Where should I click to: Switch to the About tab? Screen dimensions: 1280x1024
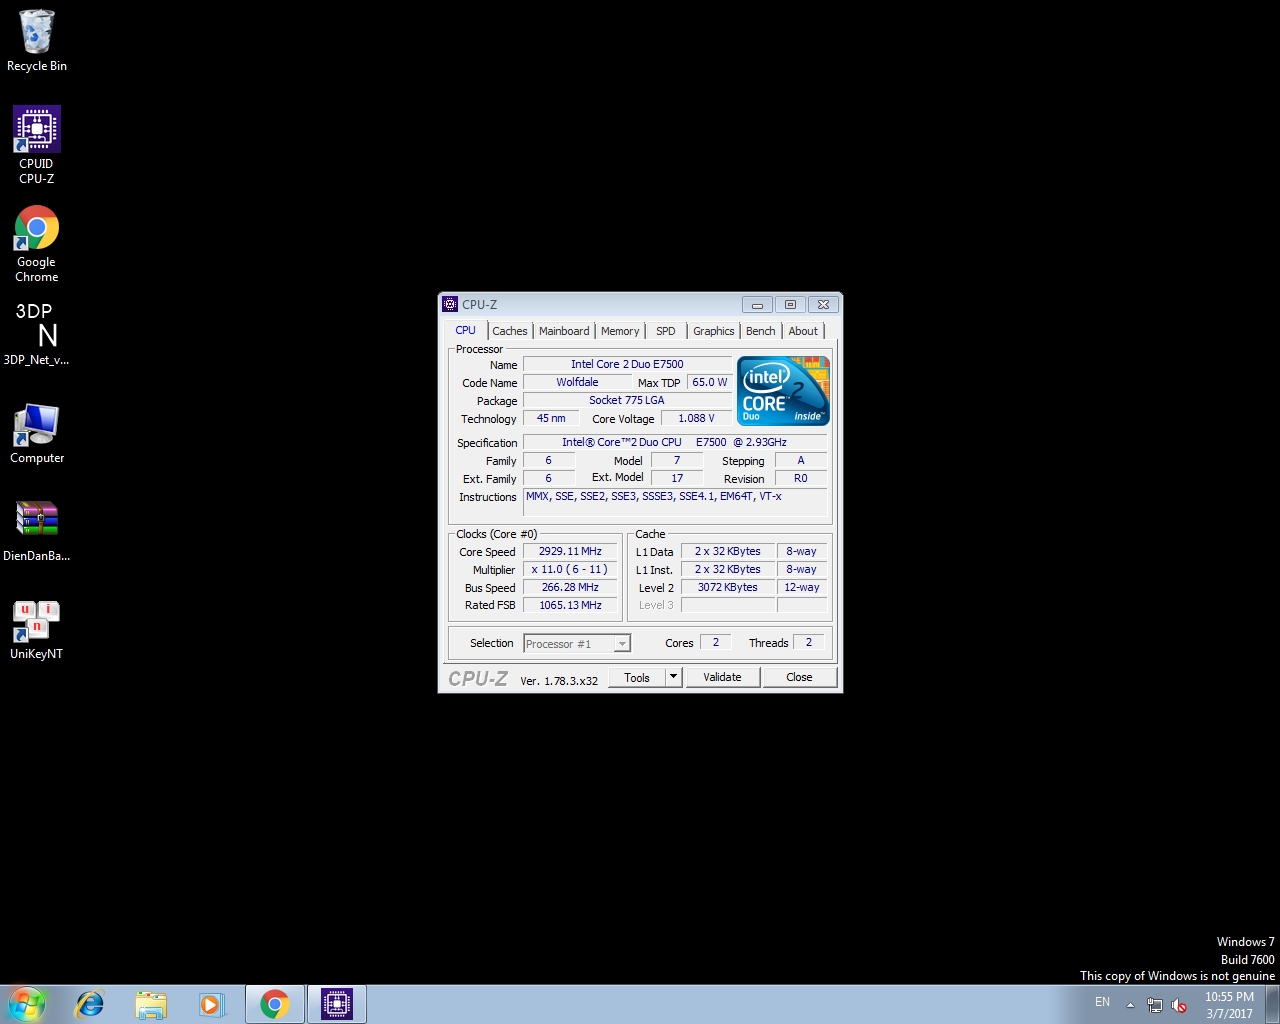pyautogui.click(x=803, y=331)
